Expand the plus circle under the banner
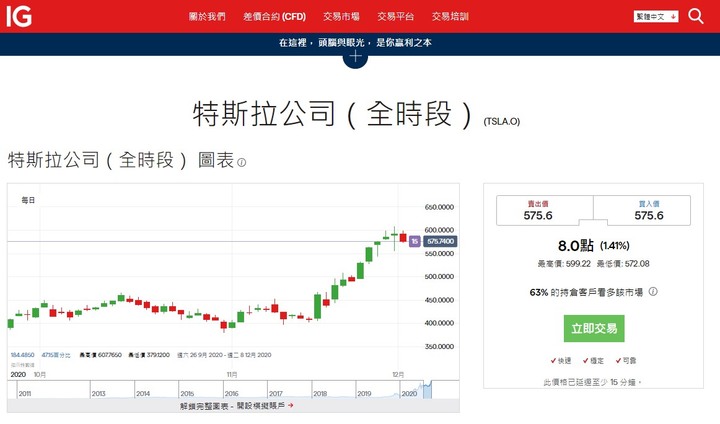The image size is (720, 424). click(x=355, y=57)
